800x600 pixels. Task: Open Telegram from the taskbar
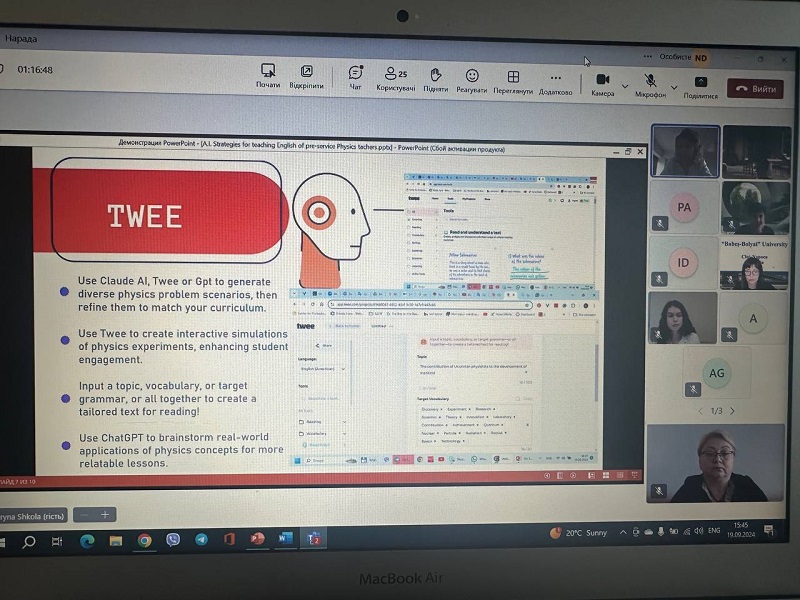(x=202, y=539)
